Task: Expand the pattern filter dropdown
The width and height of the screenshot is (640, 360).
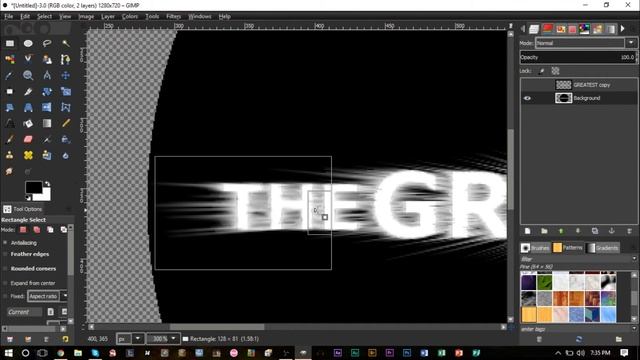Action: click(x=634, y=259)
